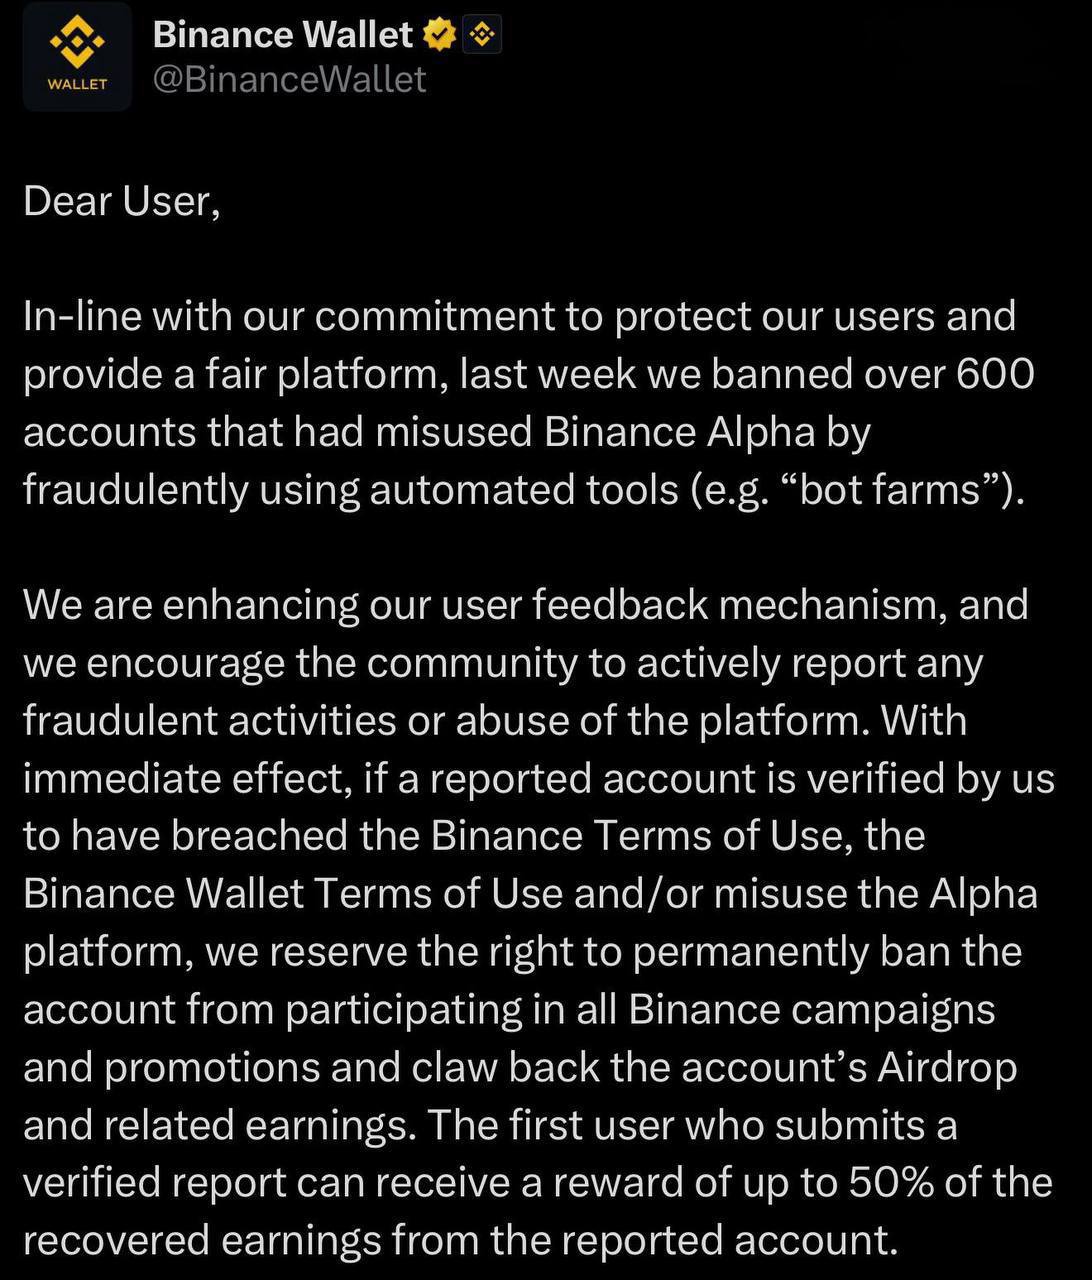Click the Binance affiliate badge beside the name

[x=482, y=36]
